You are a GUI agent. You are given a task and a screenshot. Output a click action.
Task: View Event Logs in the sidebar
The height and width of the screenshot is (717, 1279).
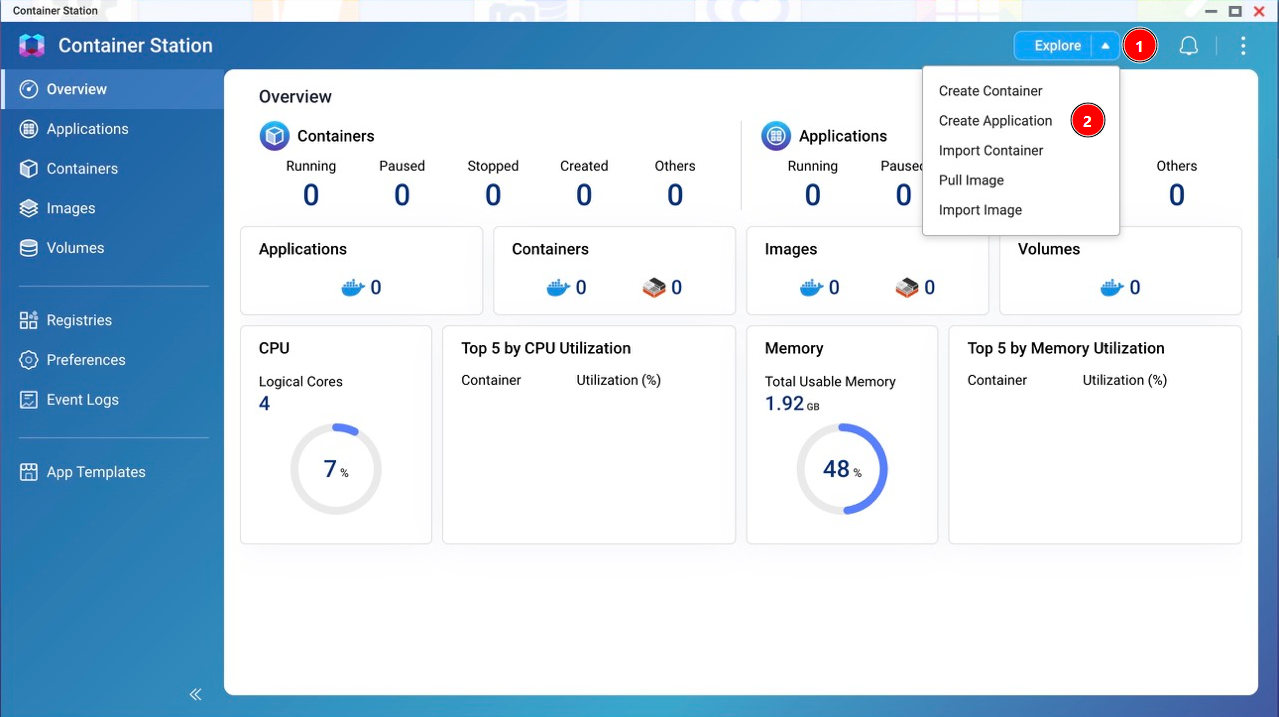pos(82,400)
